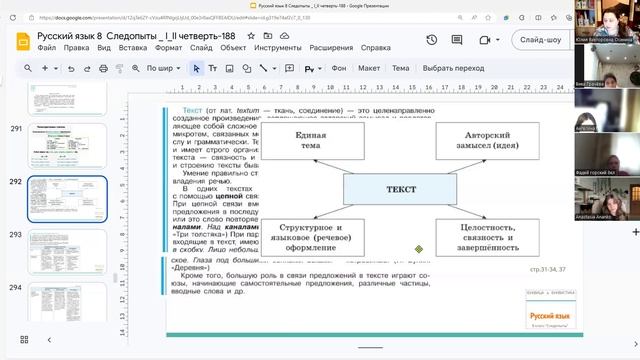The height and width of the screenshot is (360, 640).
Task: Start the Слайд-шоу presentation
Action: click(540, 40)
